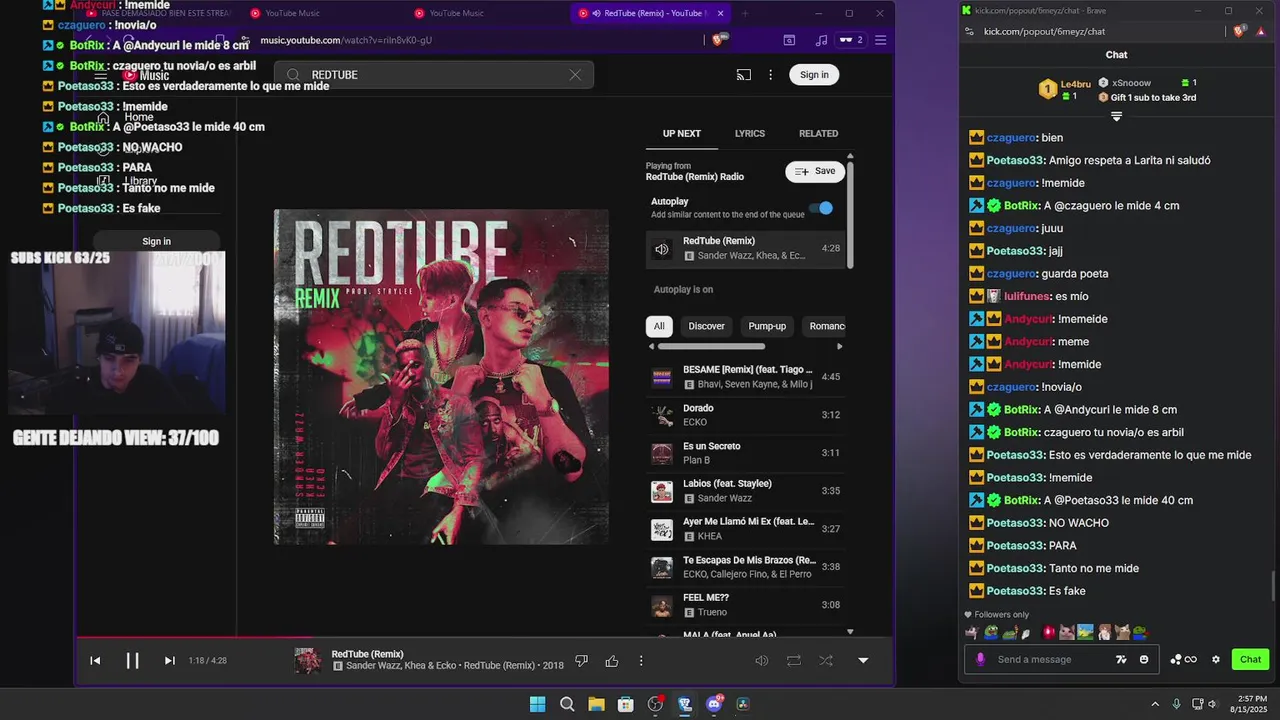Open Brave playlist music note icon

822,40
